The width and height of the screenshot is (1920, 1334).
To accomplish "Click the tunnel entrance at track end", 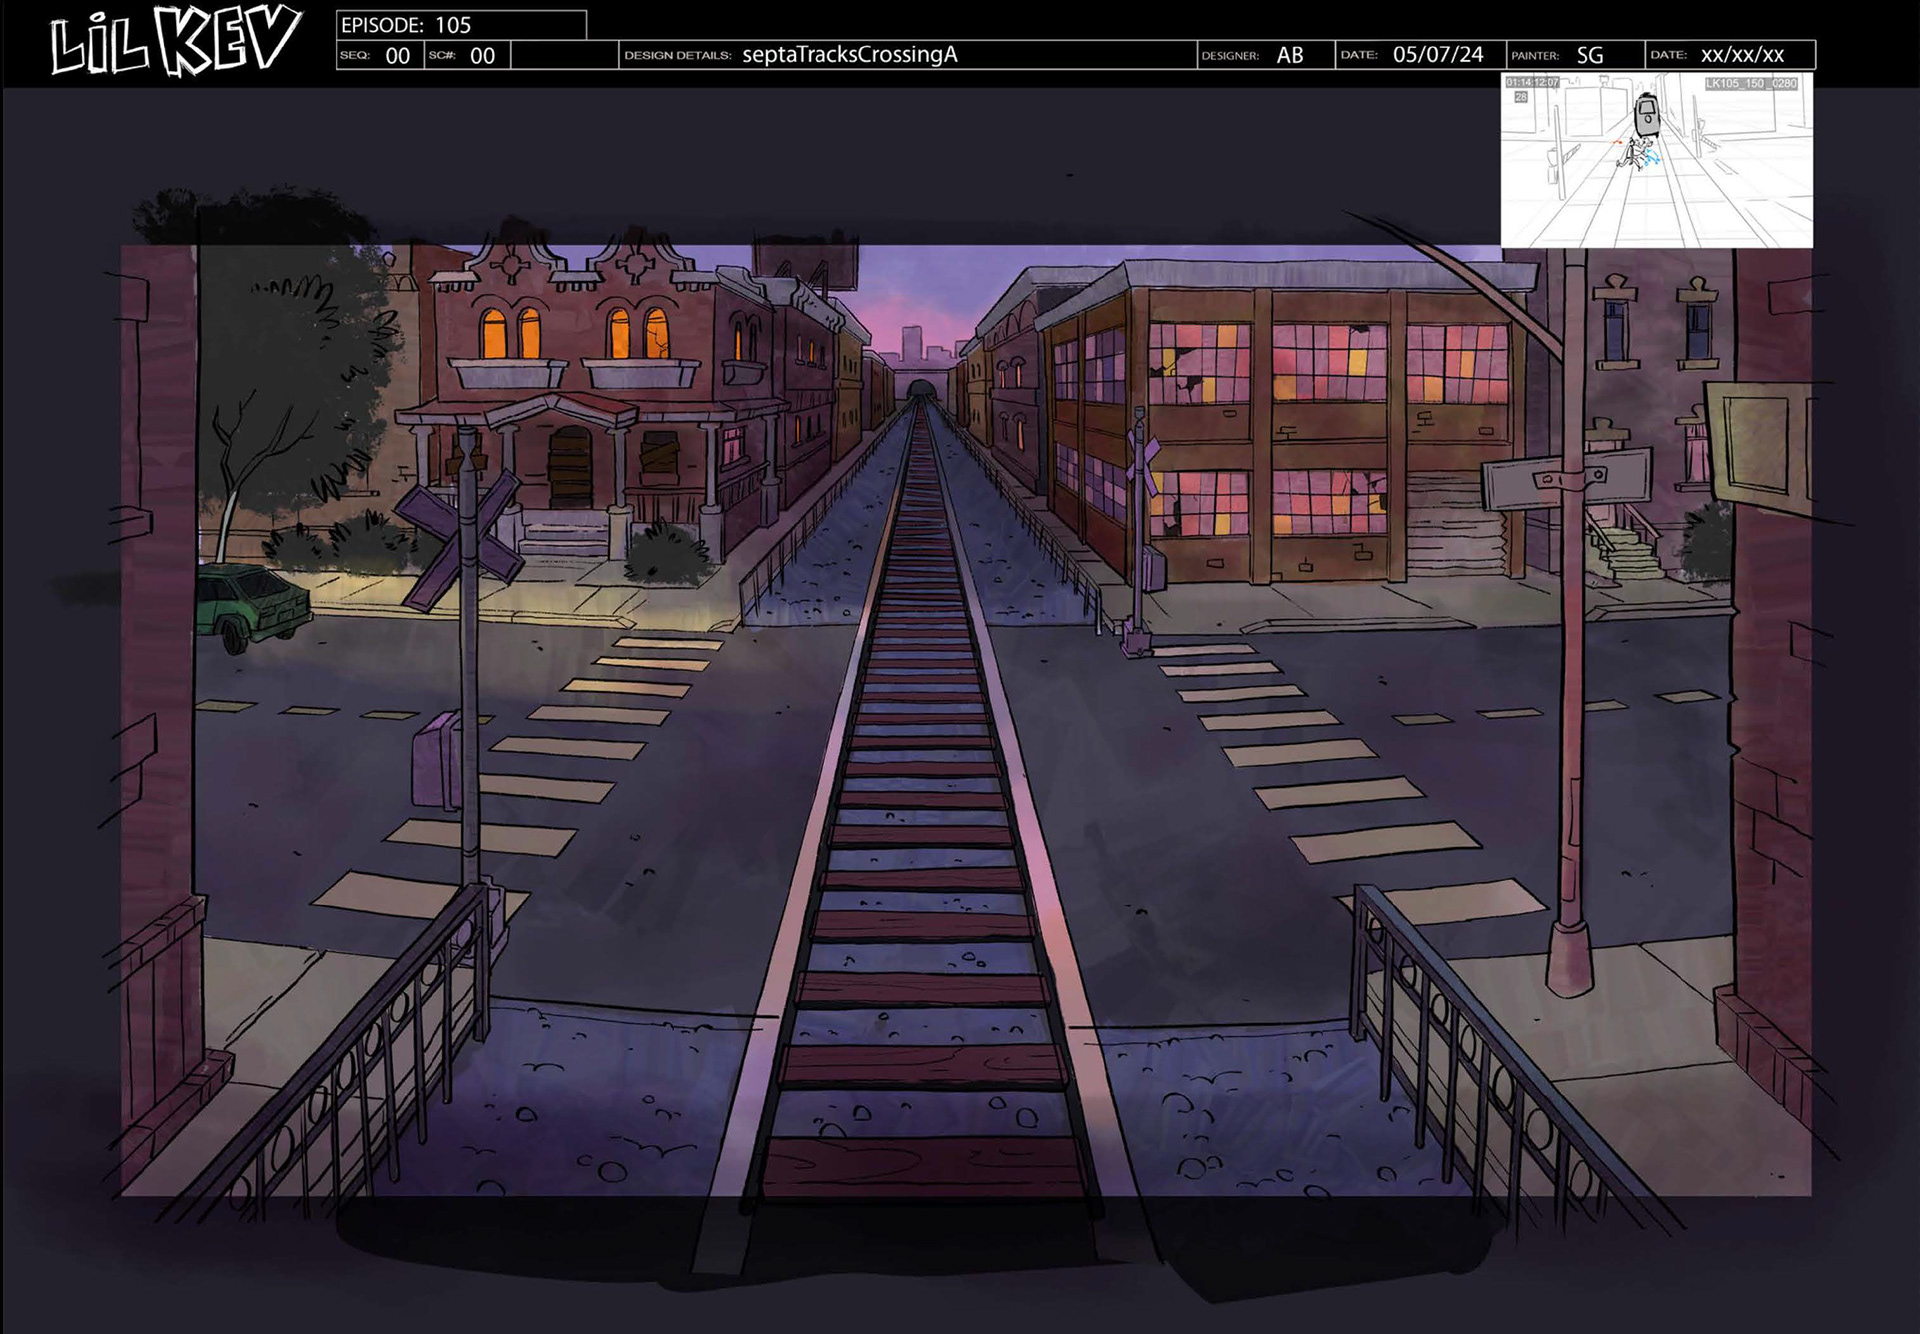I will coord(922,388).
